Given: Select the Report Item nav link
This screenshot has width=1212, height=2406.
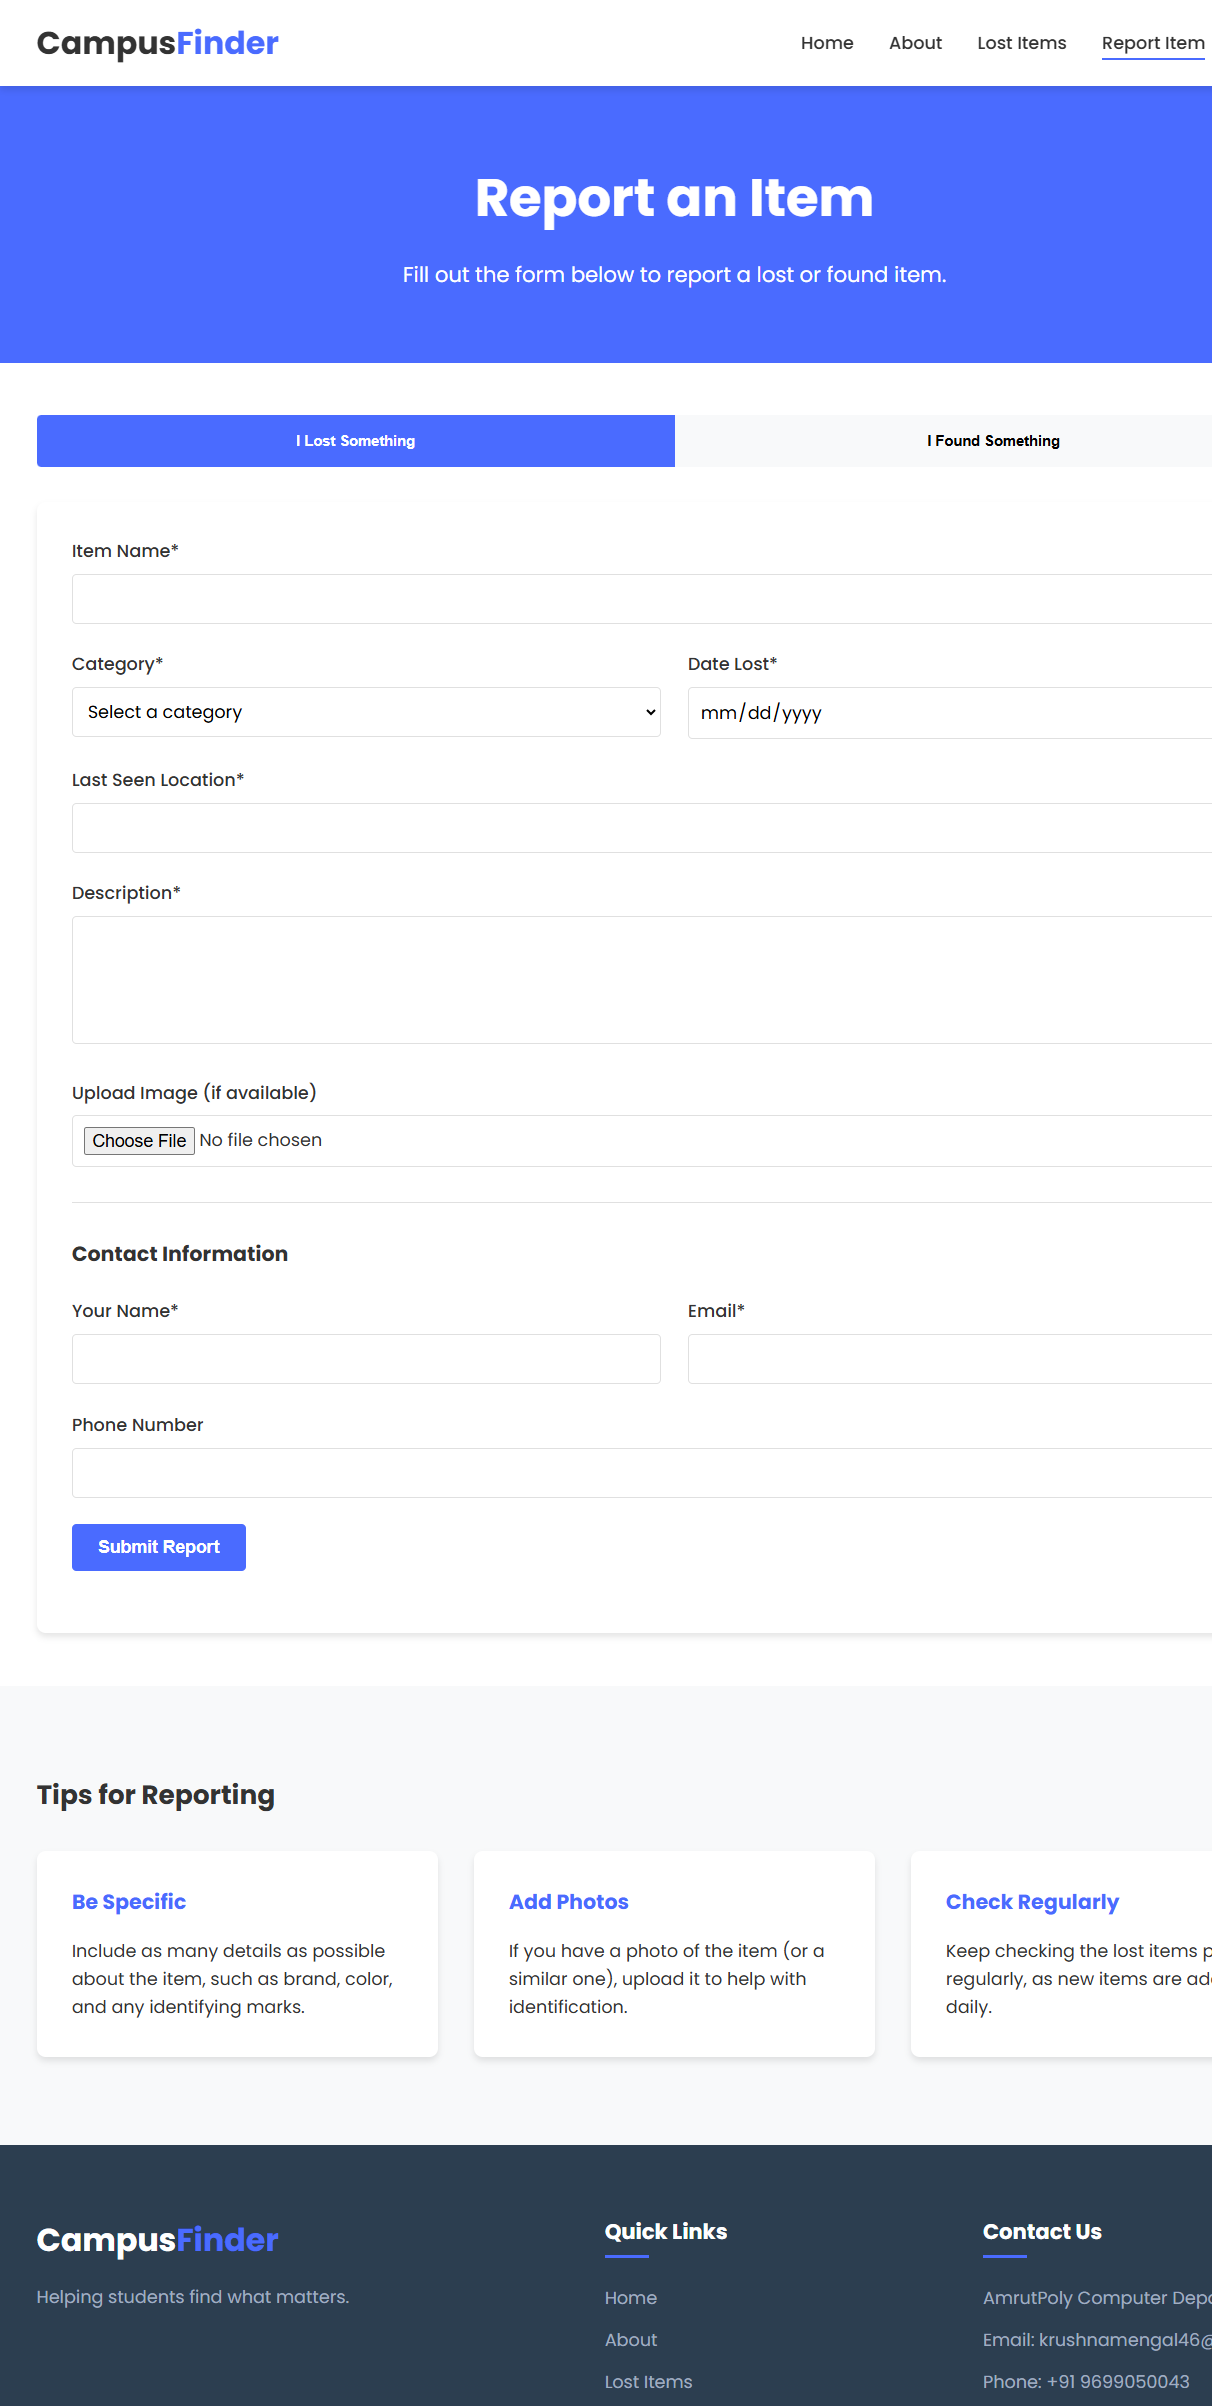Looking at the screenshot, I should (1152, 43).
